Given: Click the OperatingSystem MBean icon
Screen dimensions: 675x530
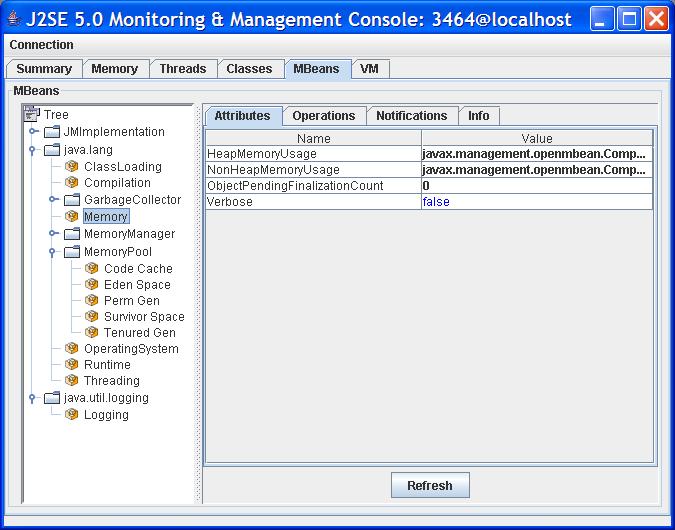Looking at the screenshot, I should click(72, 349).
